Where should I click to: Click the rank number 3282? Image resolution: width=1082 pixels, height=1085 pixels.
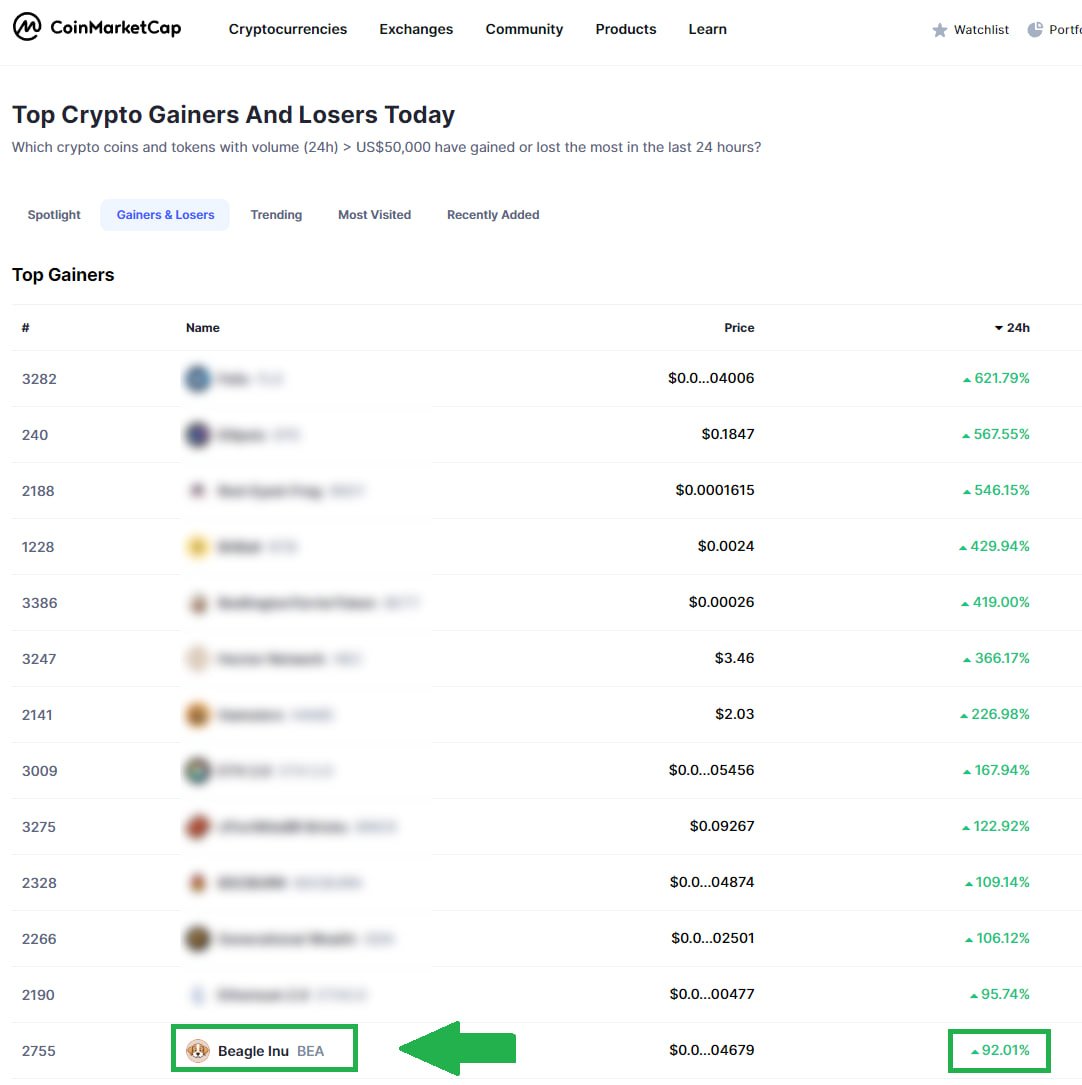pos(39,379)
